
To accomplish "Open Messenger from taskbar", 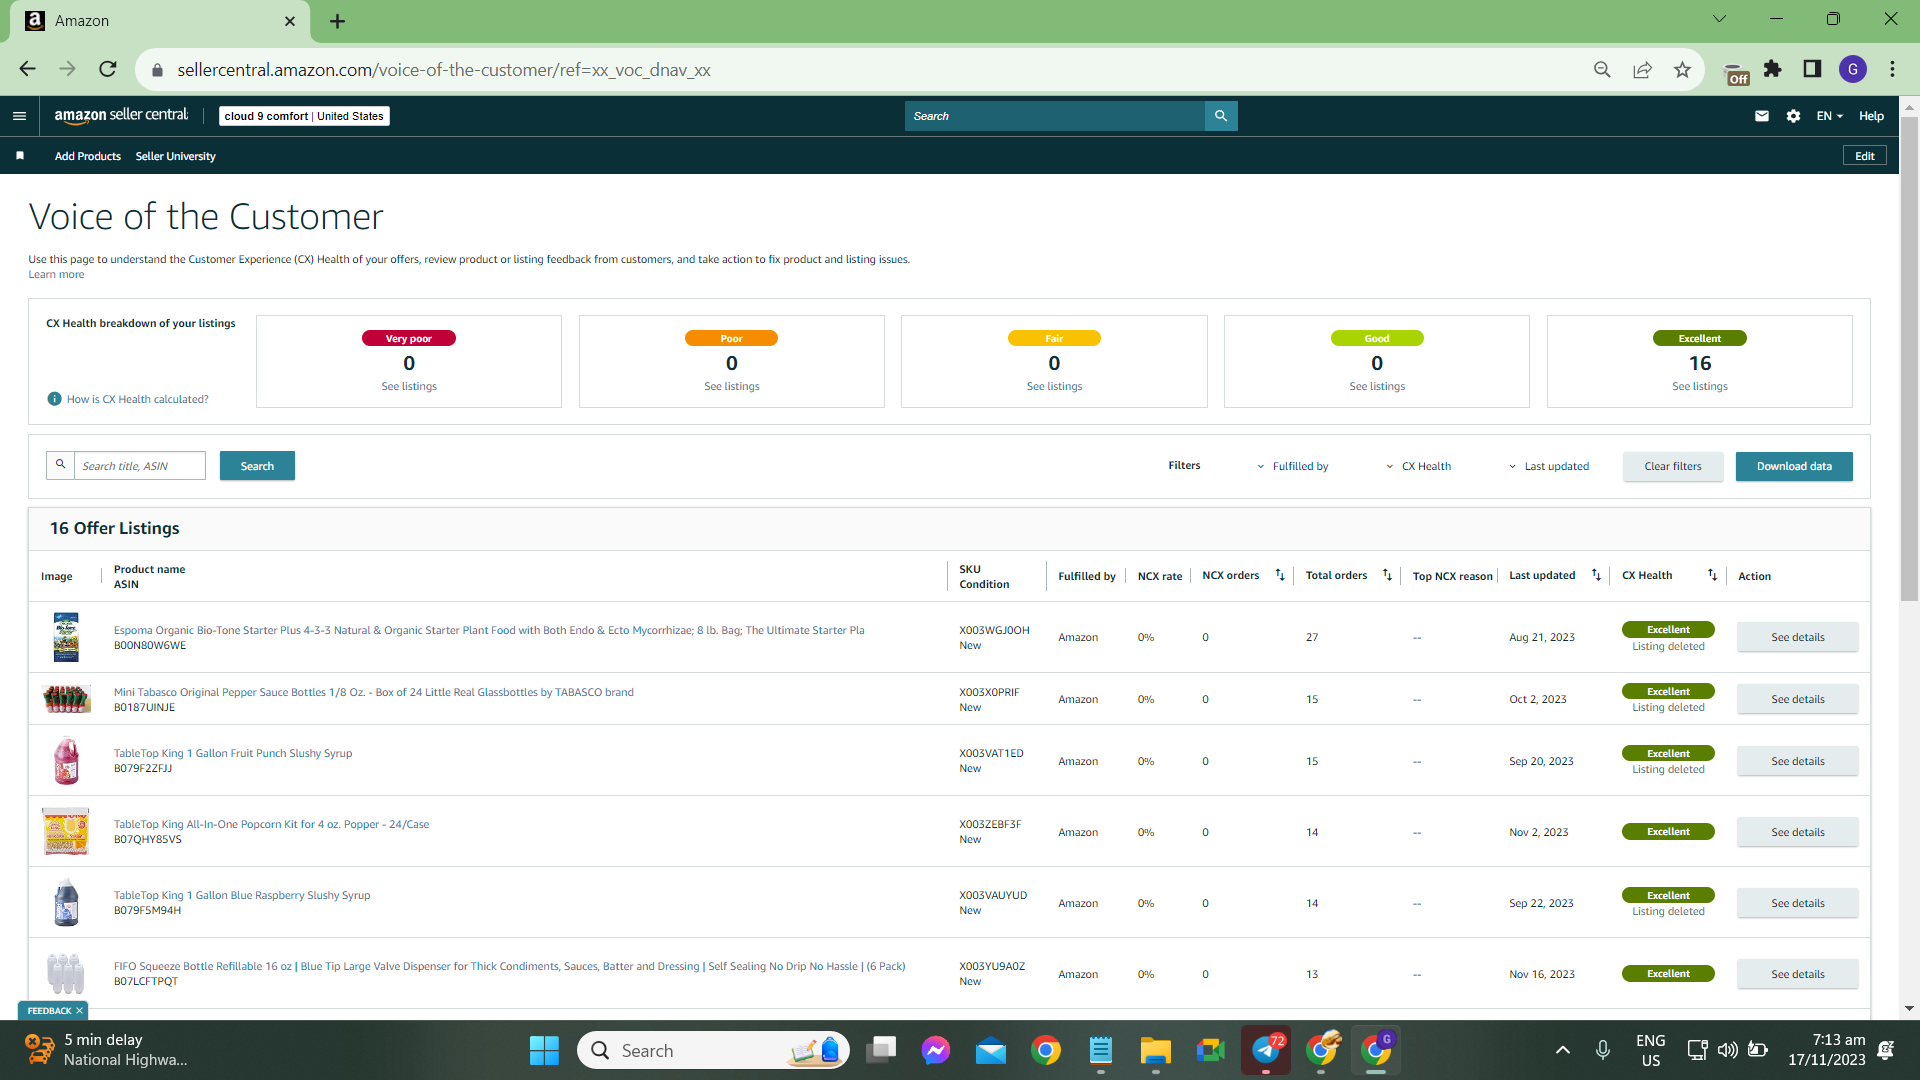I will click(936, 1050).
